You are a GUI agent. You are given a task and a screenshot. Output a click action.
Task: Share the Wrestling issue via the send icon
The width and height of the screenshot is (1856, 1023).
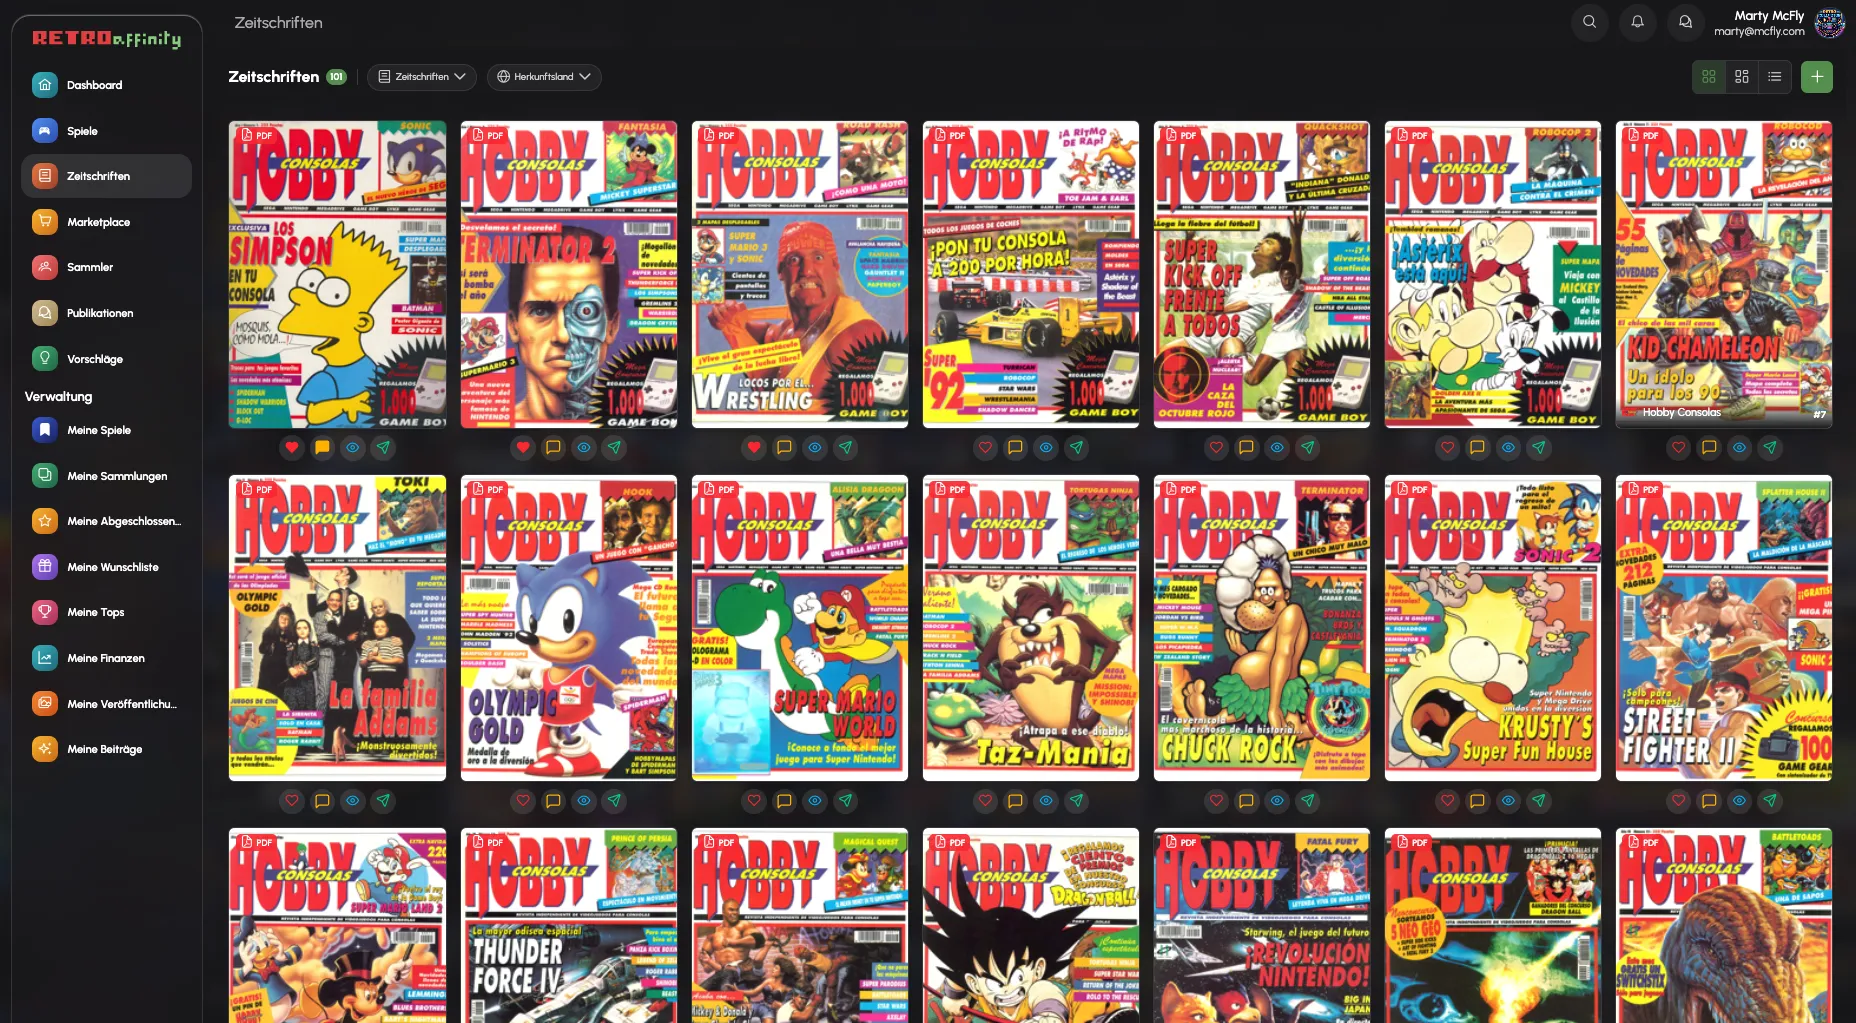click(845, 447)
